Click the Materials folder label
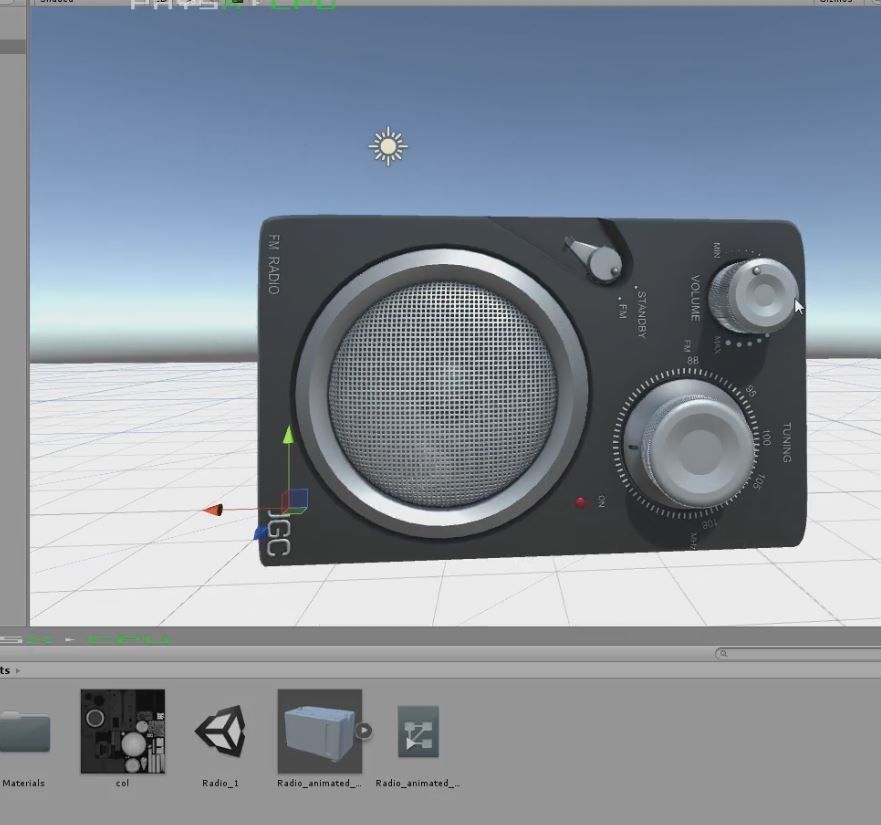The image size is (881, 825). [24, 783]
